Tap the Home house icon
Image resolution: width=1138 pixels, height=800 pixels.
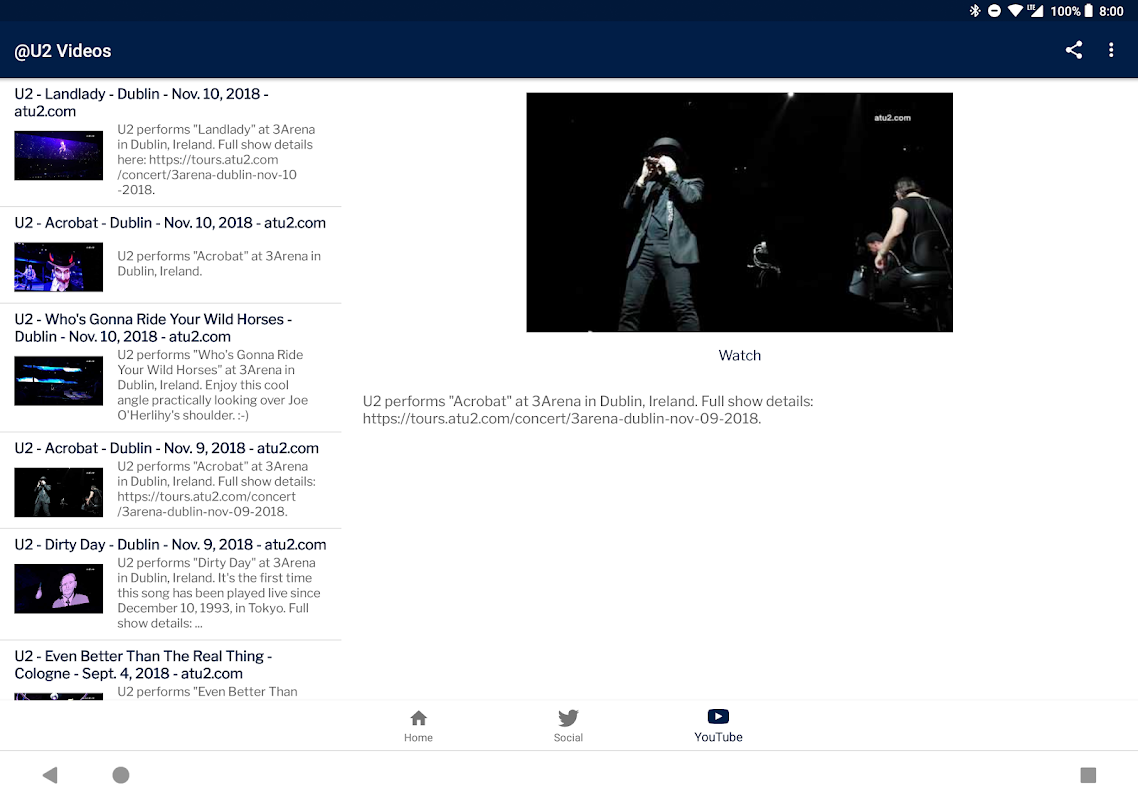tap(418, 718)
